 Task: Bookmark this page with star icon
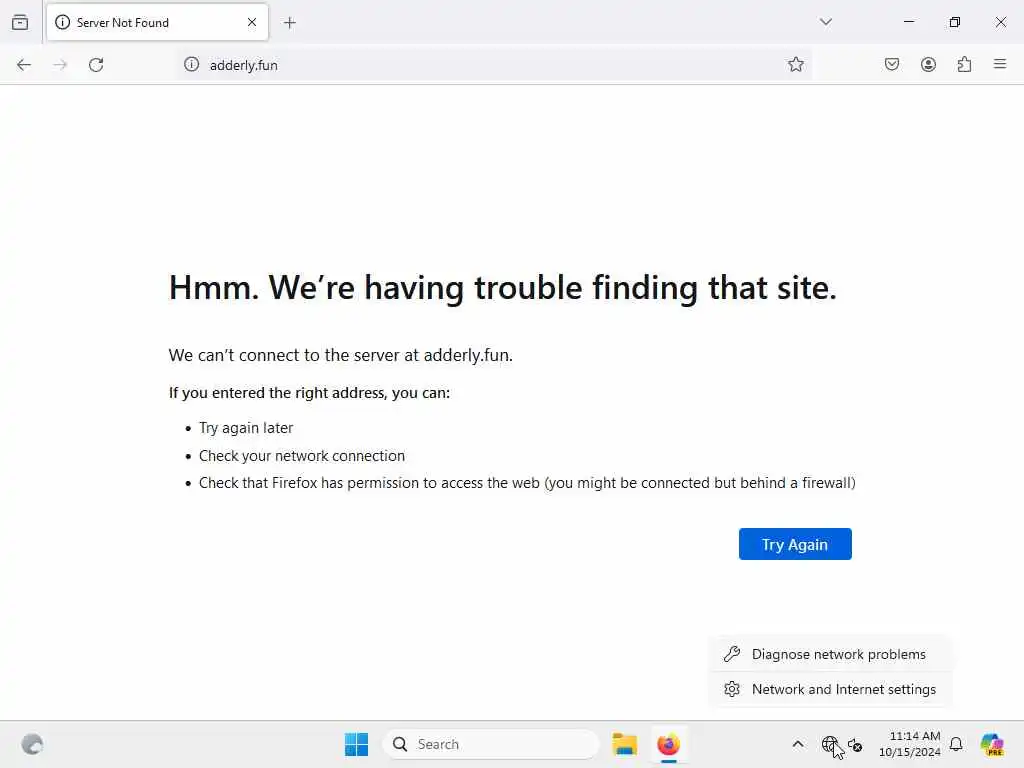point(795,64)
